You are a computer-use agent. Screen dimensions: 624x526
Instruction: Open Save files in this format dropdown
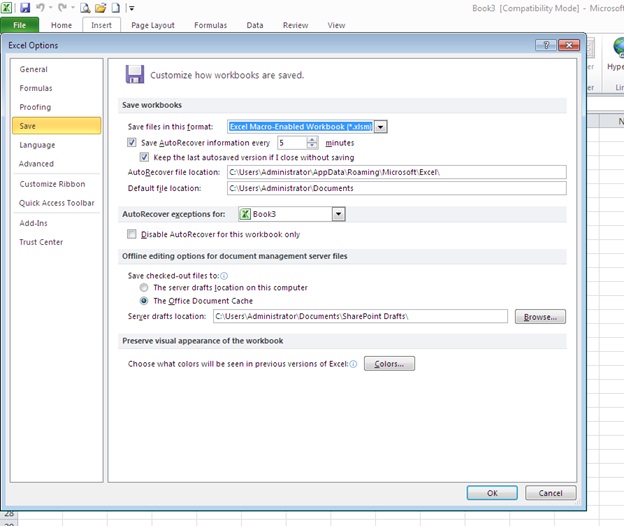tap(381, 127)
